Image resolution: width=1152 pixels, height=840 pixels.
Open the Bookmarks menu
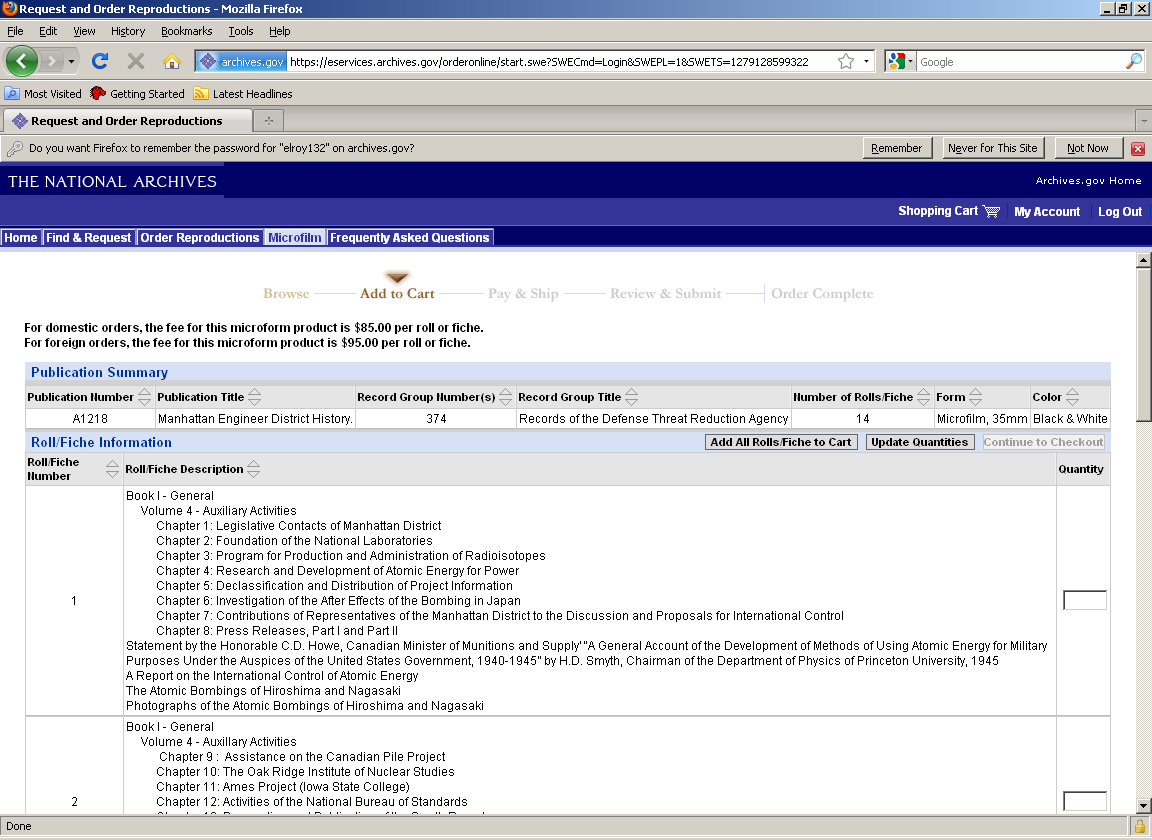(x=187, y=31)
